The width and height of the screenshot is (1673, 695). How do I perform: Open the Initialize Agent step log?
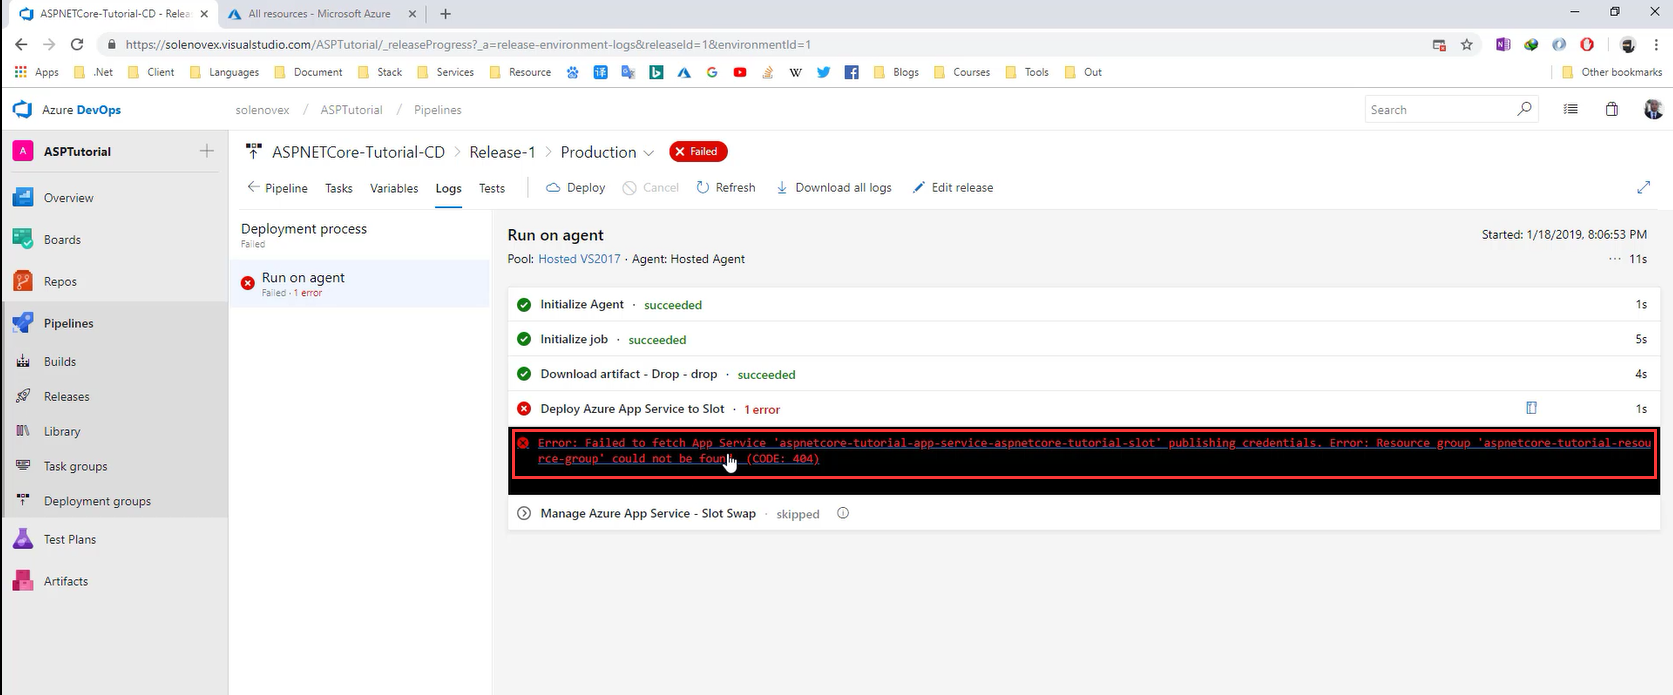coord(1084,305)
